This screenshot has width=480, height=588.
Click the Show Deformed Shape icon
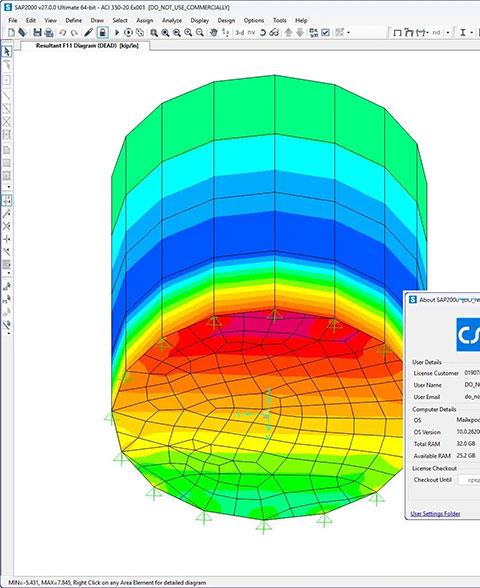409,33
